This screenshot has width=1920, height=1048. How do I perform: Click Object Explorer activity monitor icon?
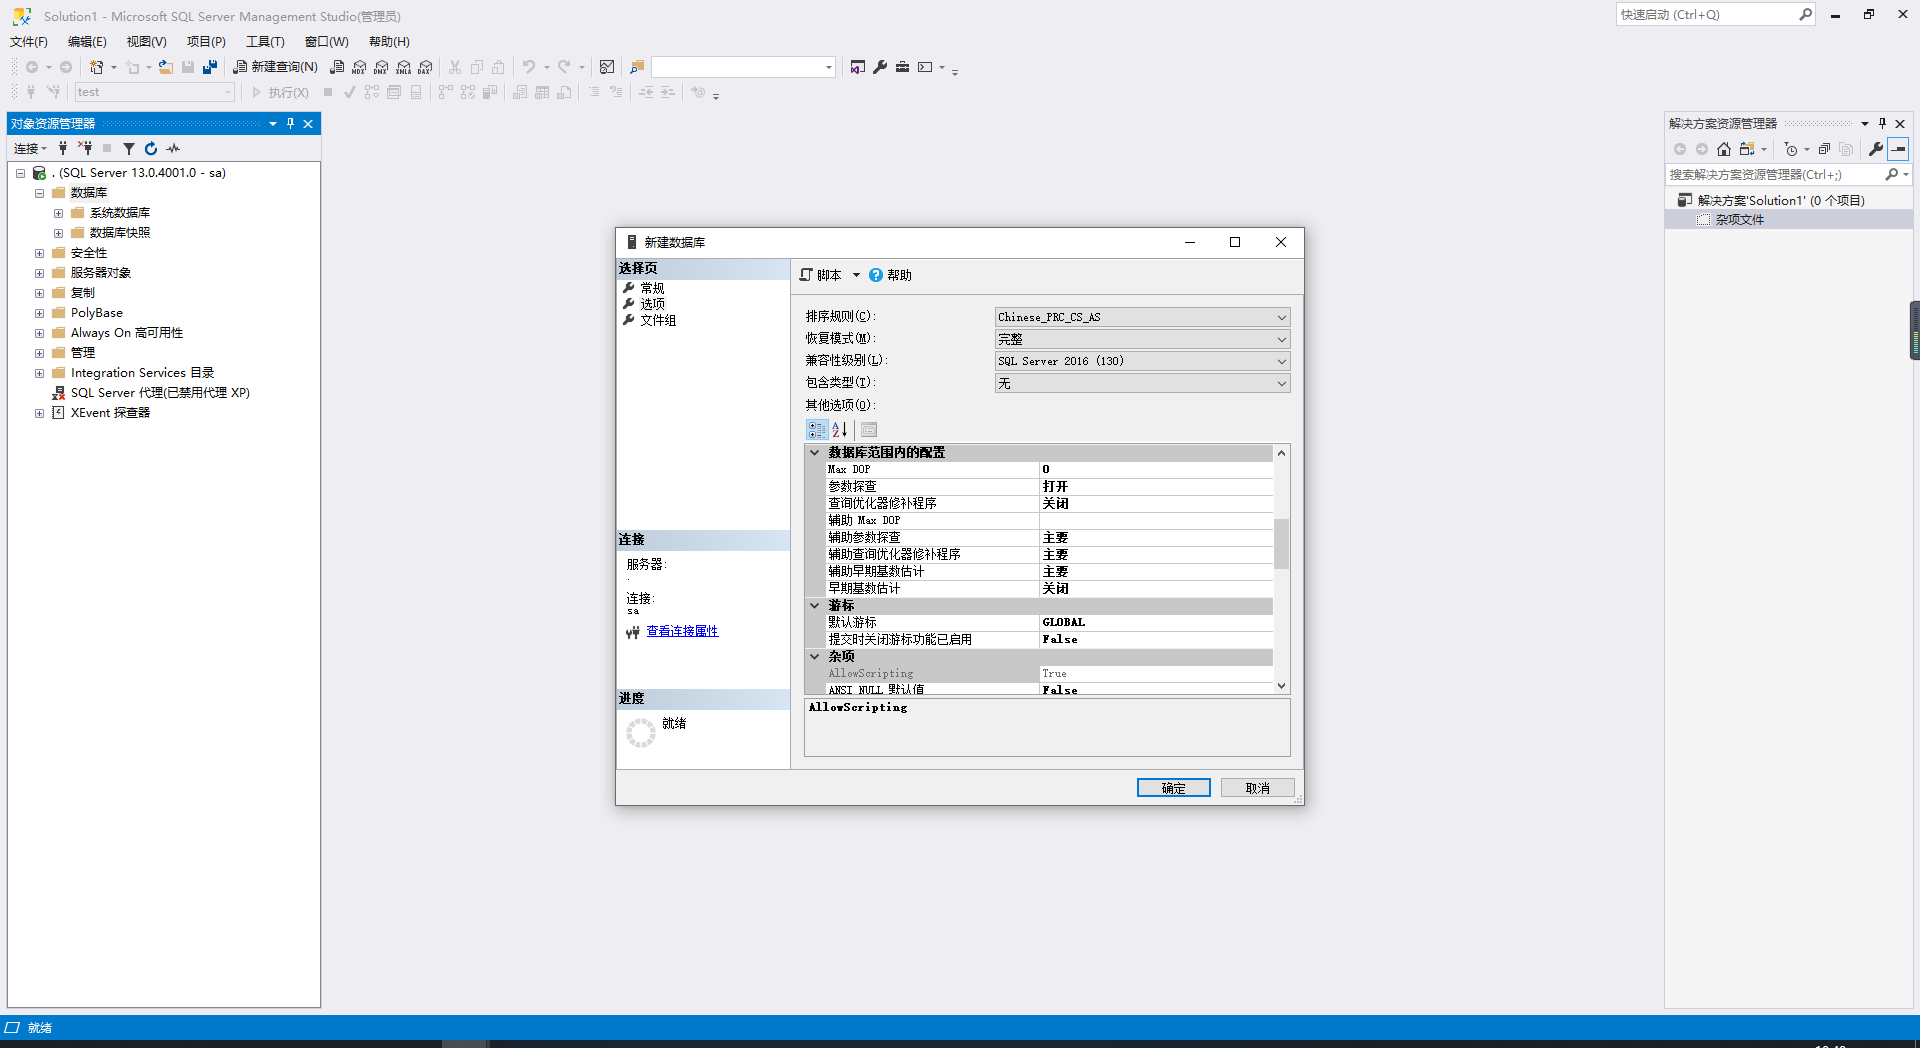point(173,148)
